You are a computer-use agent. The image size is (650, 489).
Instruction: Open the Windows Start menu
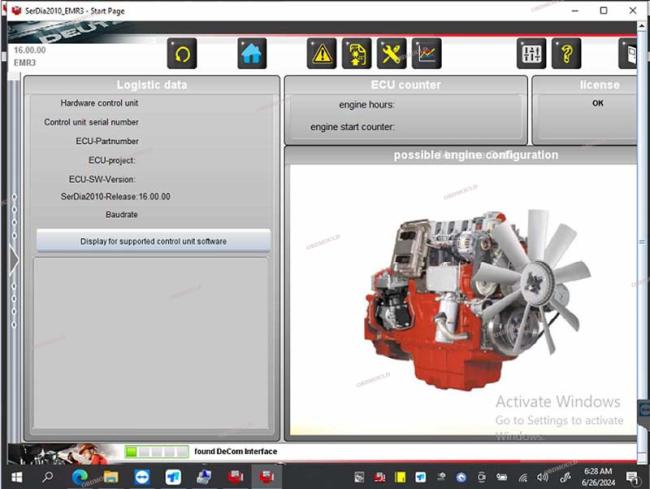[x=17, y=477]
